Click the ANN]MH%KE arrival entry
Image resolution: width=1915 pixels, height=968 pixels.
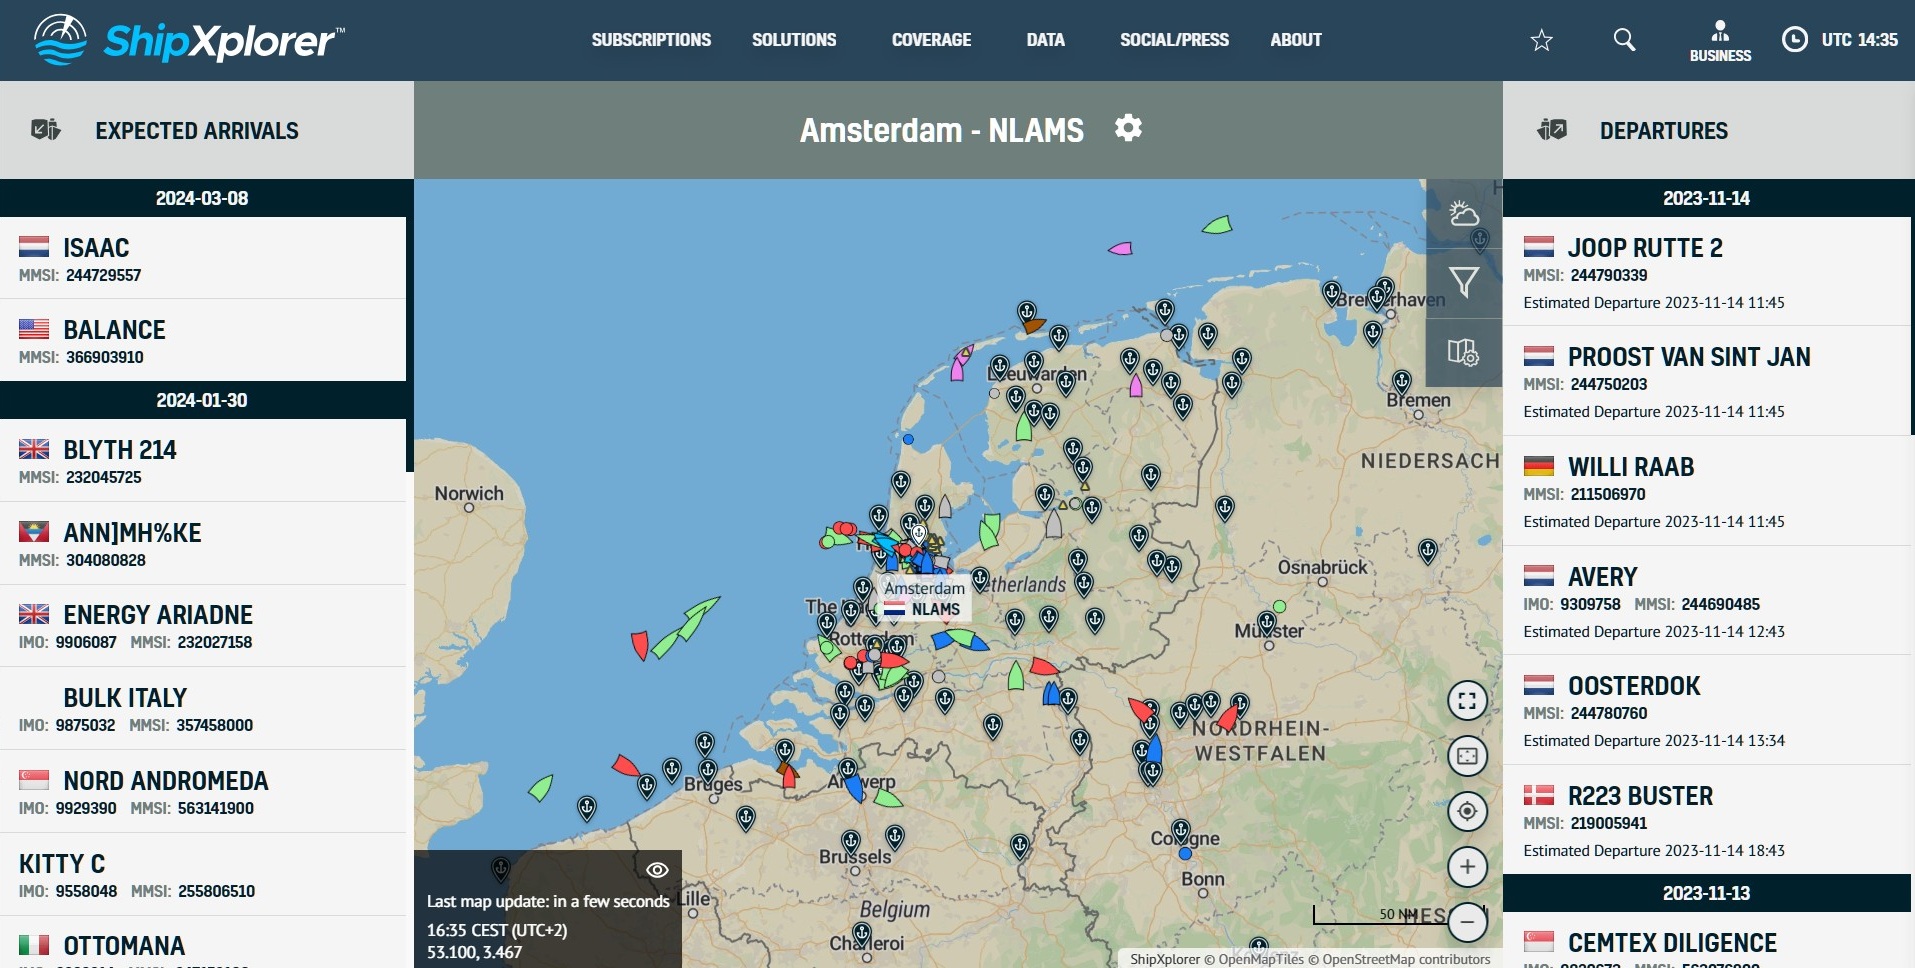point(203,544)
